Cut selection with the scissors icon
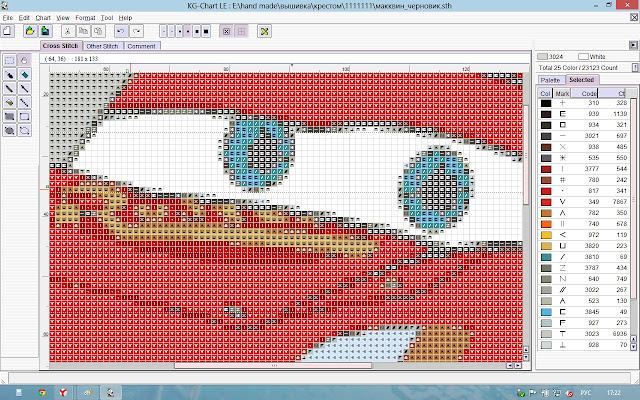The height and width of the screenshot is (400, 640). point(68,31)
